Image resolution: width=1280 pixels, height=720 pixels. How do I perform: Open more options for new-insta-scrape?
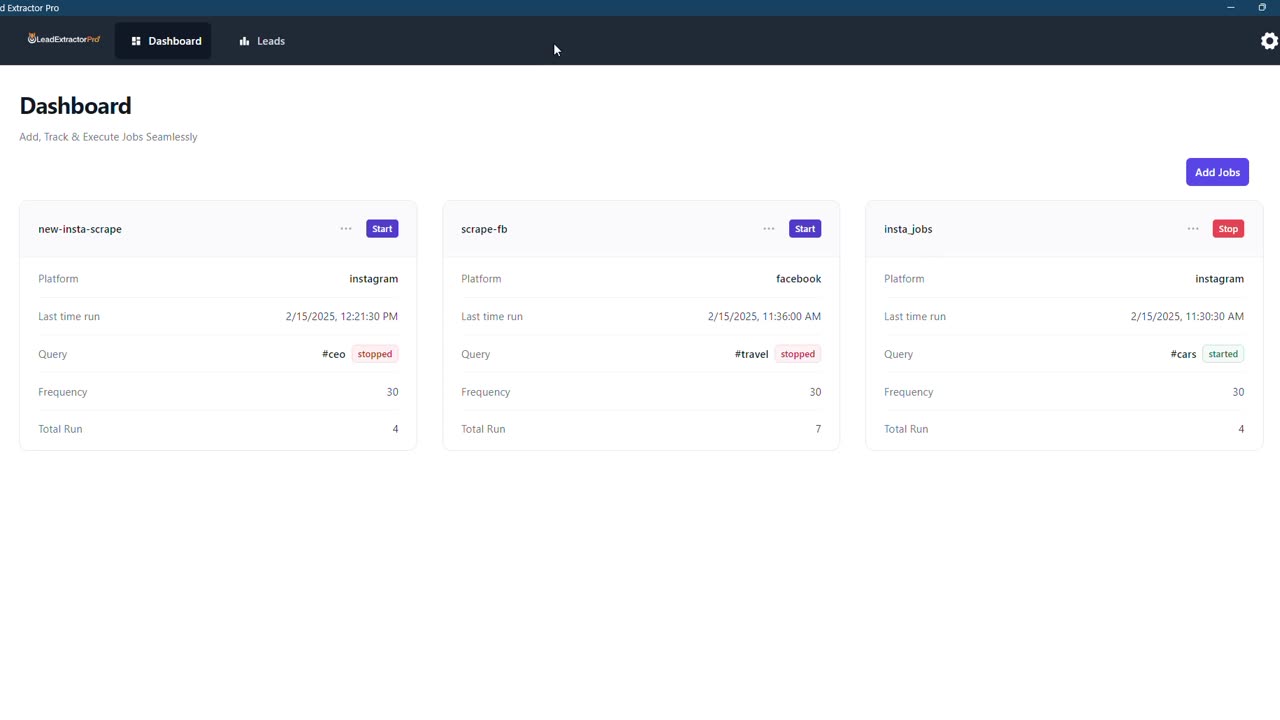pyautogui.click(x=346, y=229)
